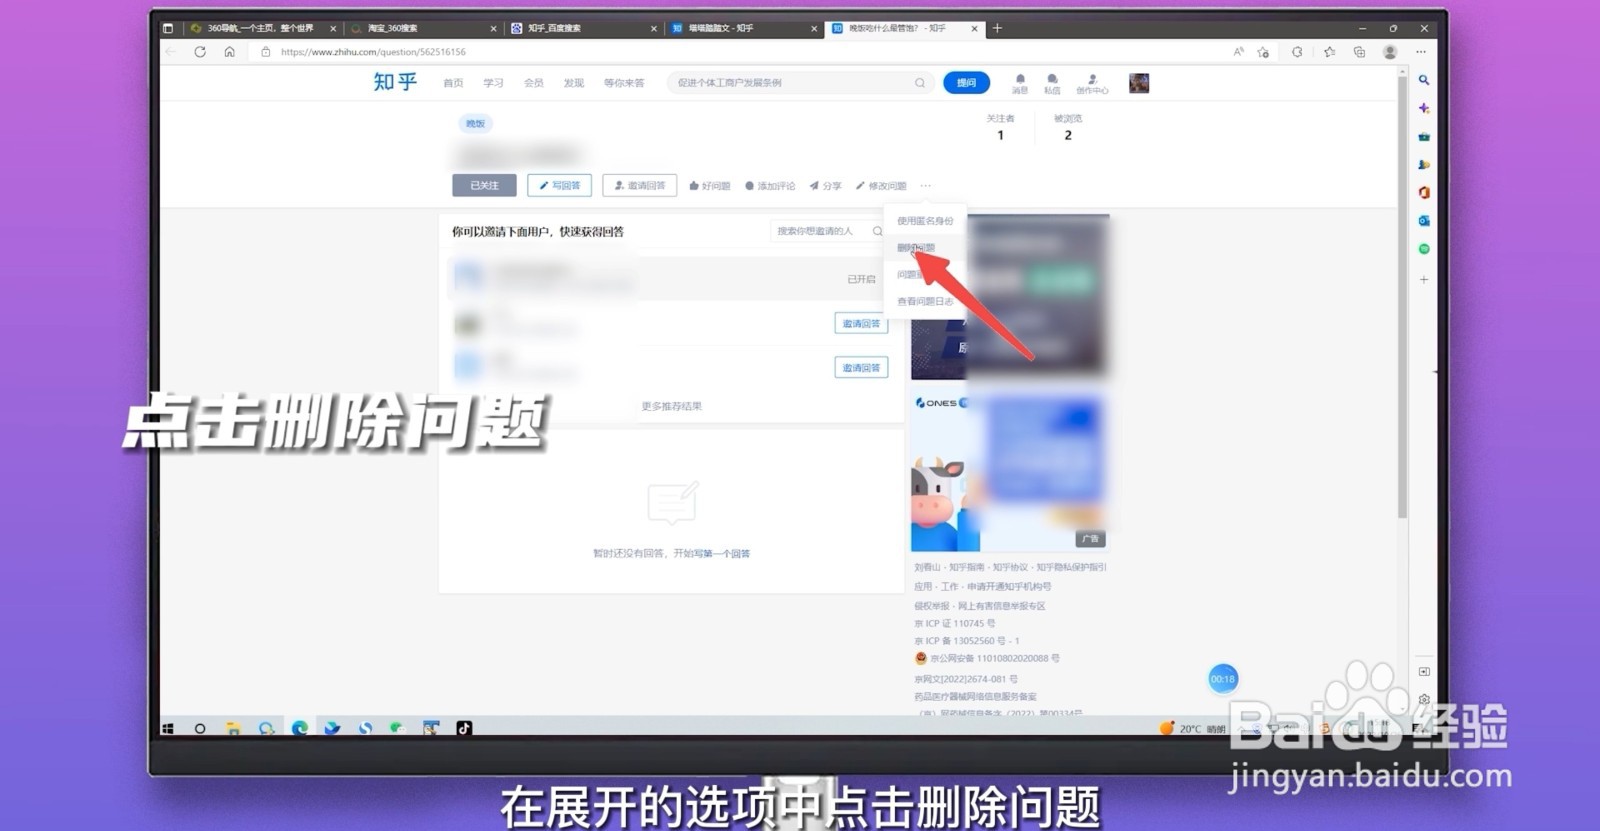1600x831 pixels.
Task: Click the Edge sidebar Outlook icon
Action: [1424, 220]
